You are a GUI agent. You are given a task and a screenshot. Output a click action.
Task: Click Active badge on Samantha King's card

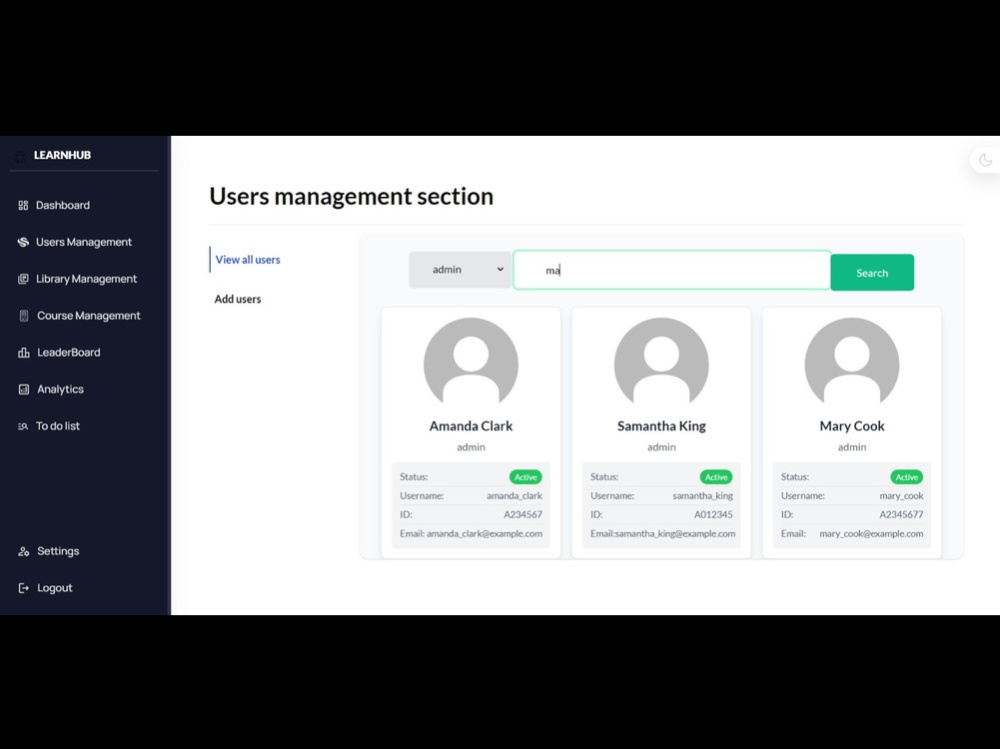tap(716, 477)
